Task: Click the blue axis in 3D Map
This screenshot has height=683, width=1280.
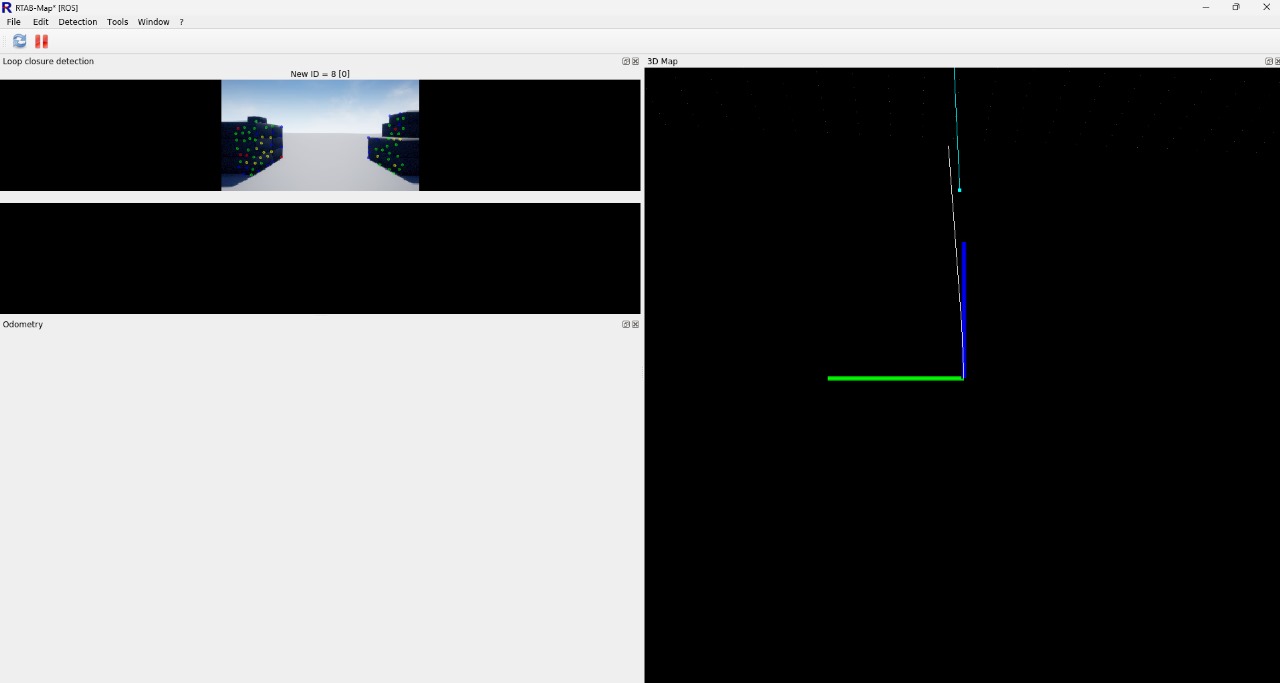Action: pos(964,300)
